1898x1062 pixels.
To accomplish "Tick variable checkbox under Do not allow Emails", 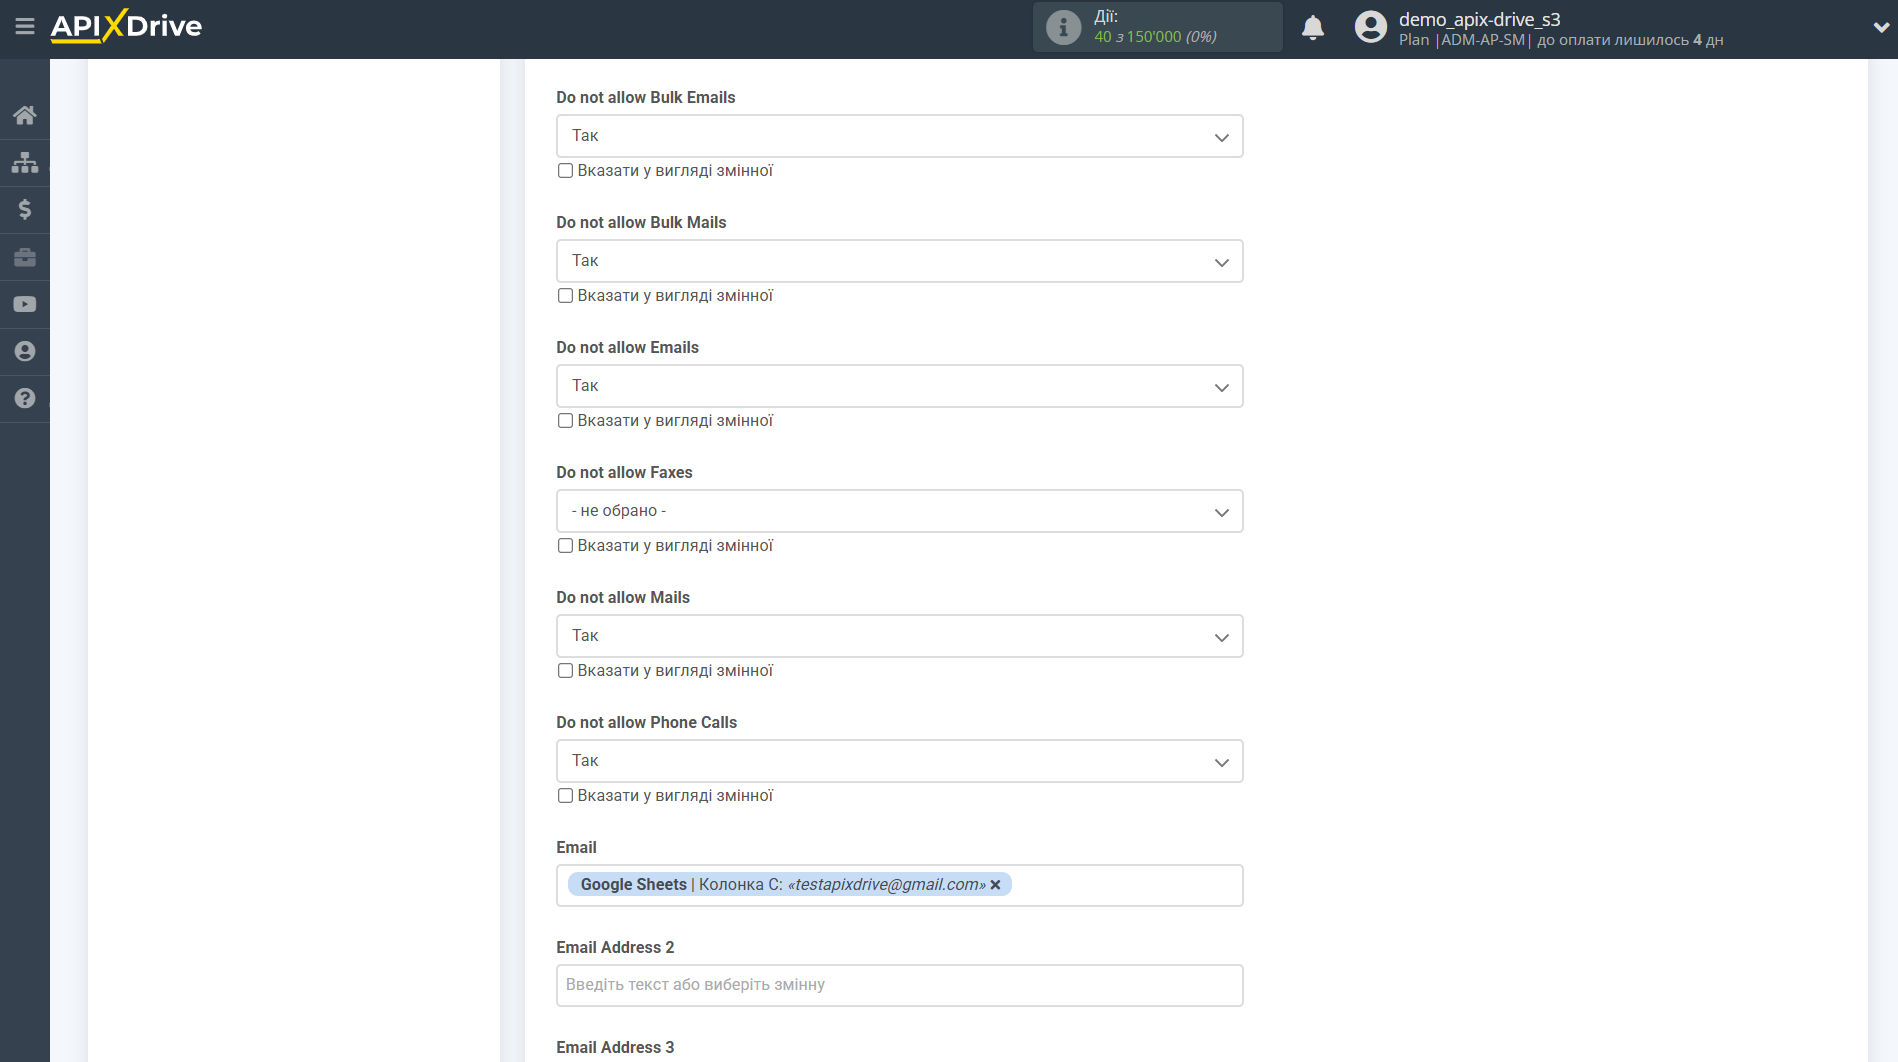I will (x=565, y=421).
